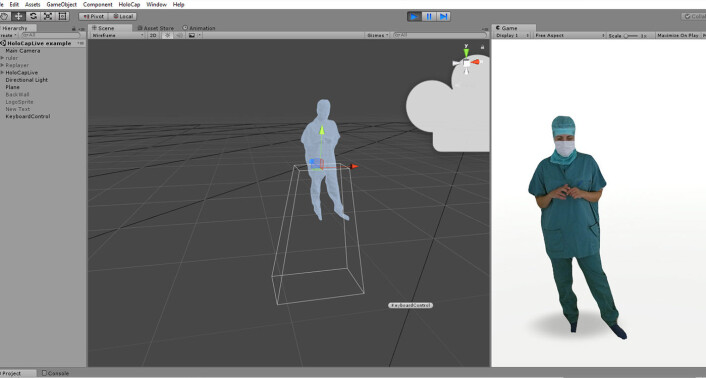Open the Hierarchy Create dropdown
The width and height of the screenshot is (706, 378).
(8, 35)
